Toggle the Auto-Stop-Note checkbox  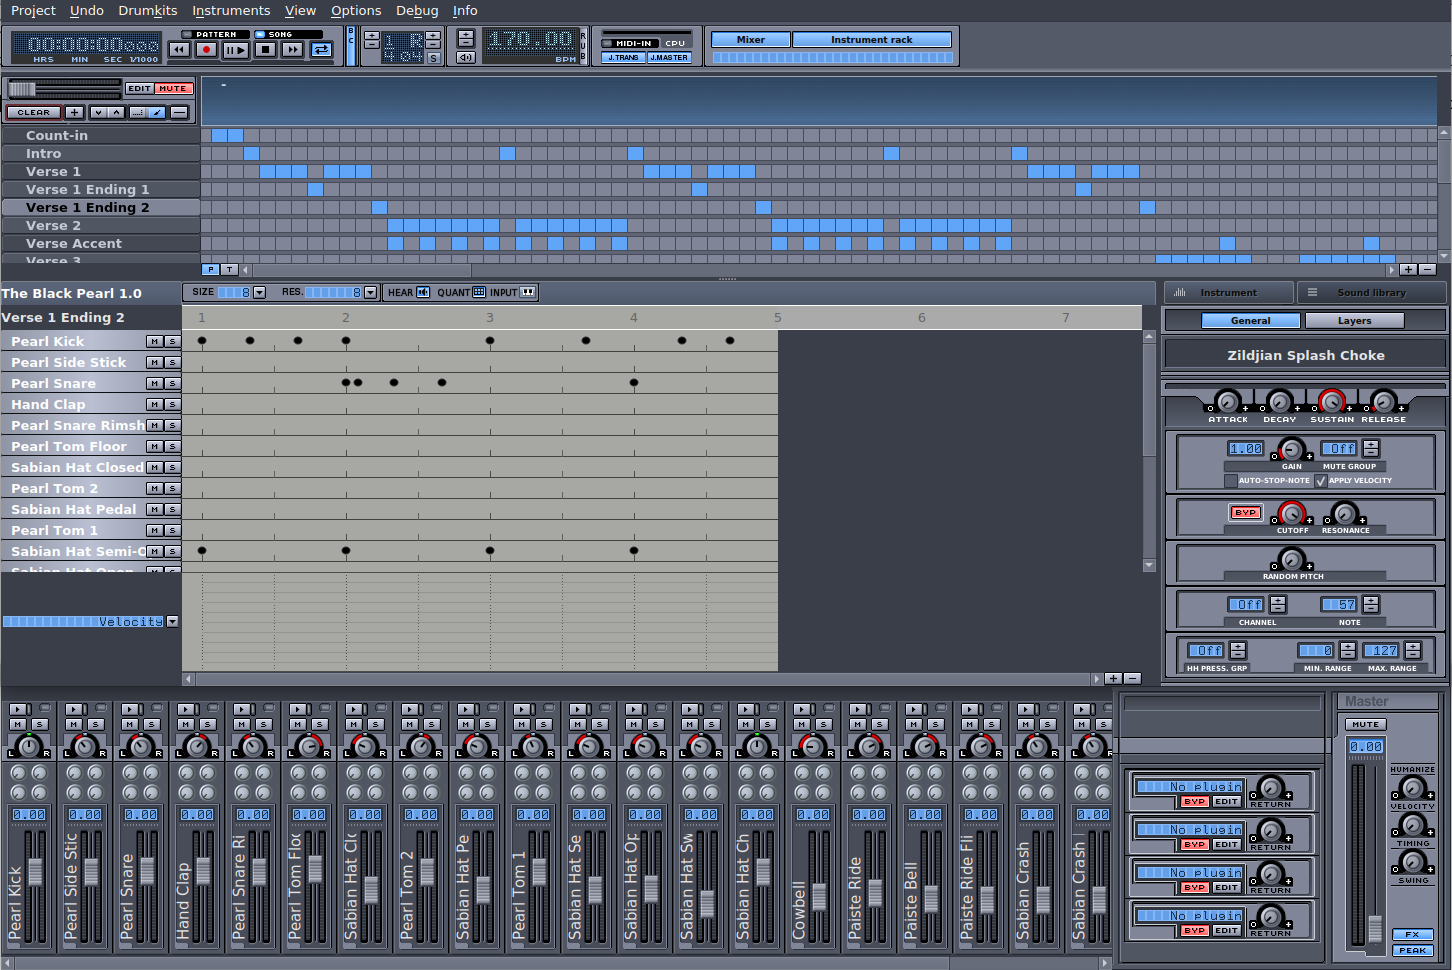point(1231,481)
